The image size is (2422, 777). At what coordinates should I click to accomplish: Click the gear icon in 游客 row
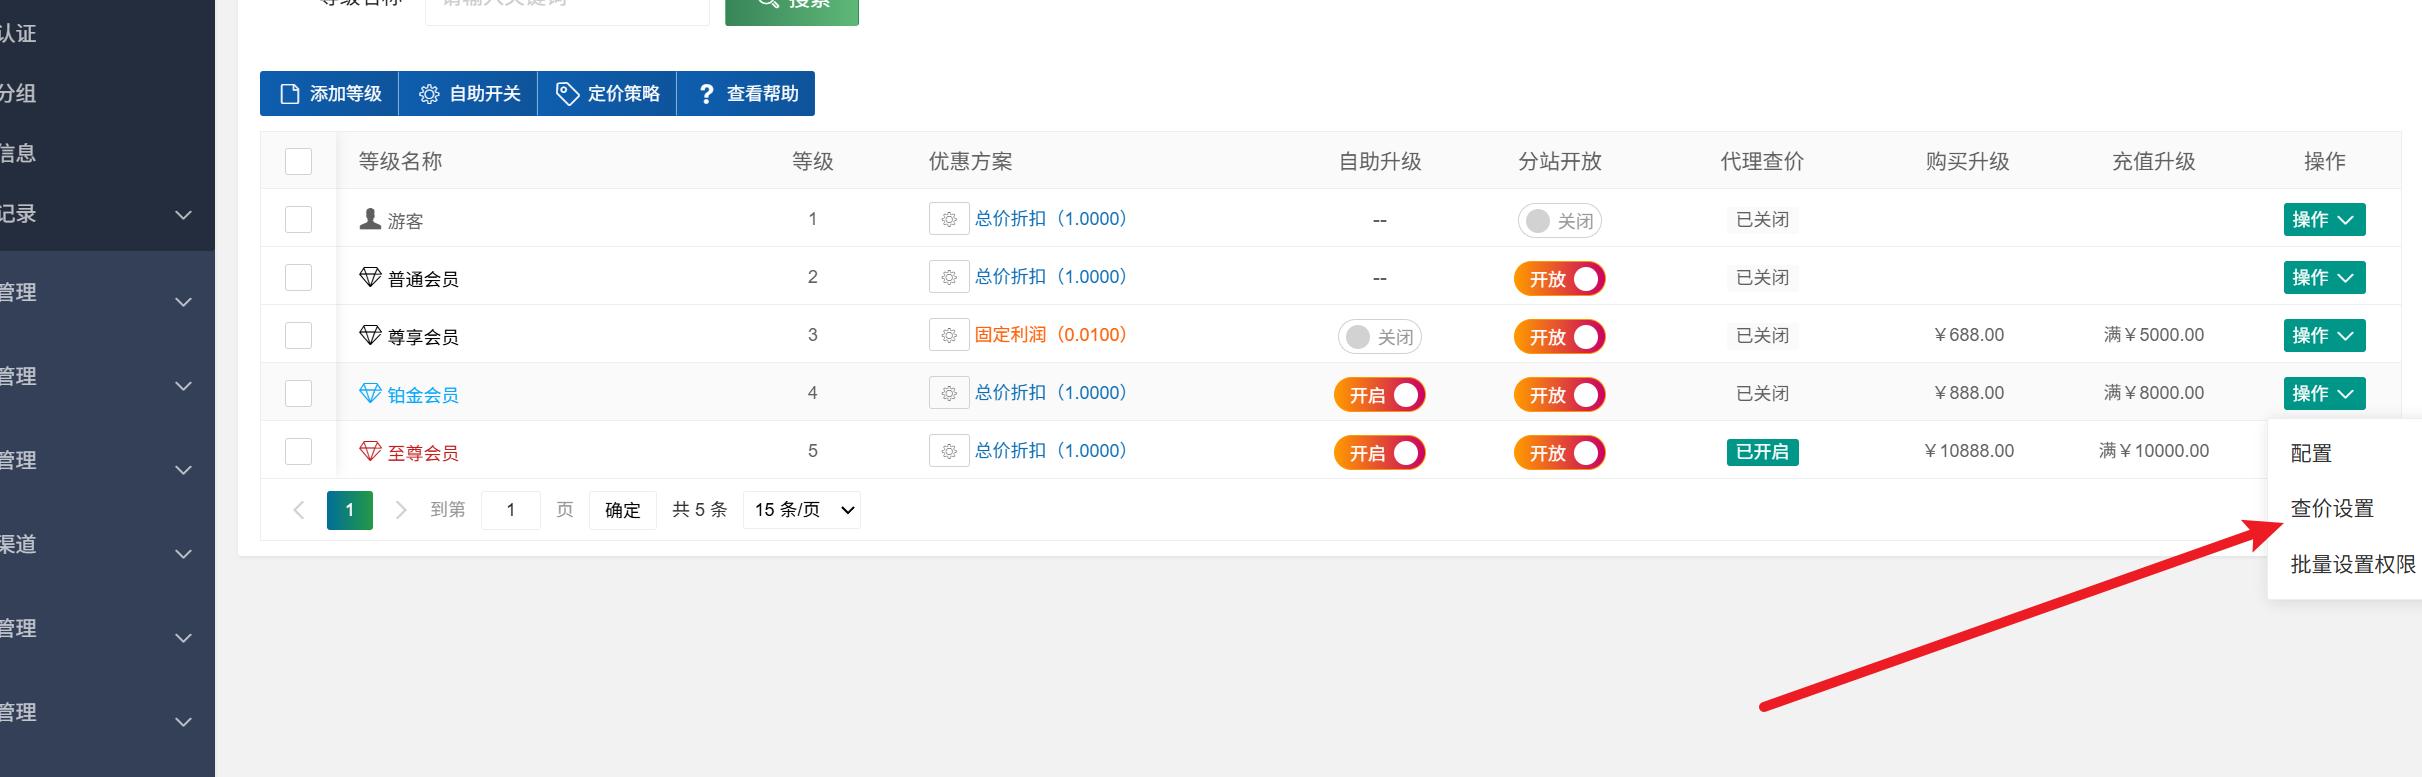point(949,219)
